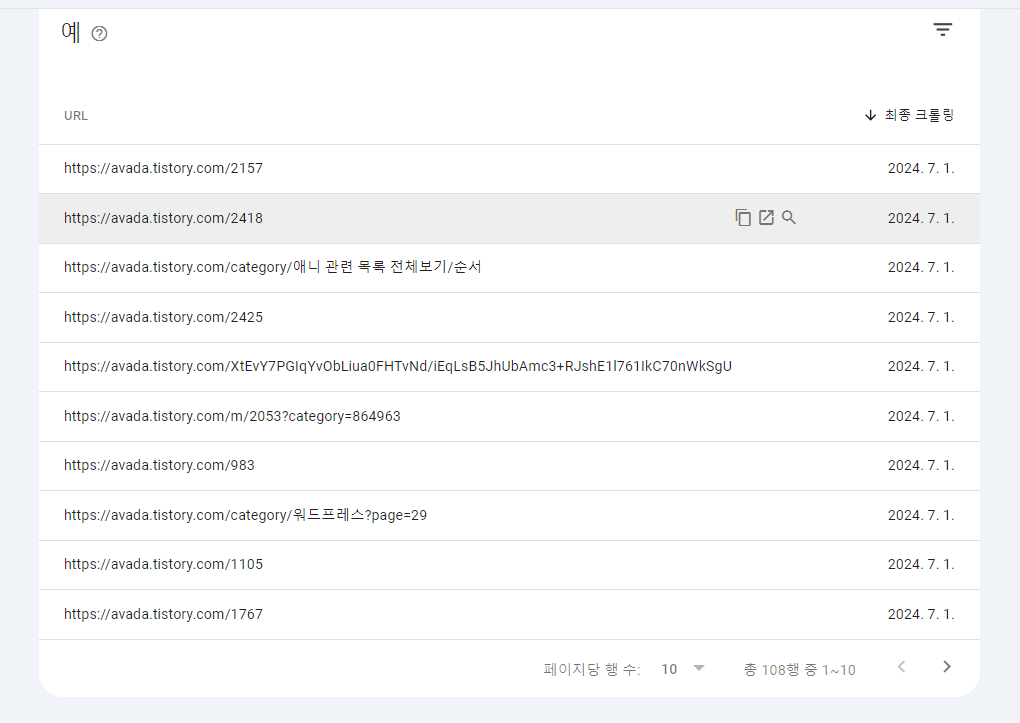
Task: Select row https://avada.tistory.com/1767
Action: click(x=509, y=614)
